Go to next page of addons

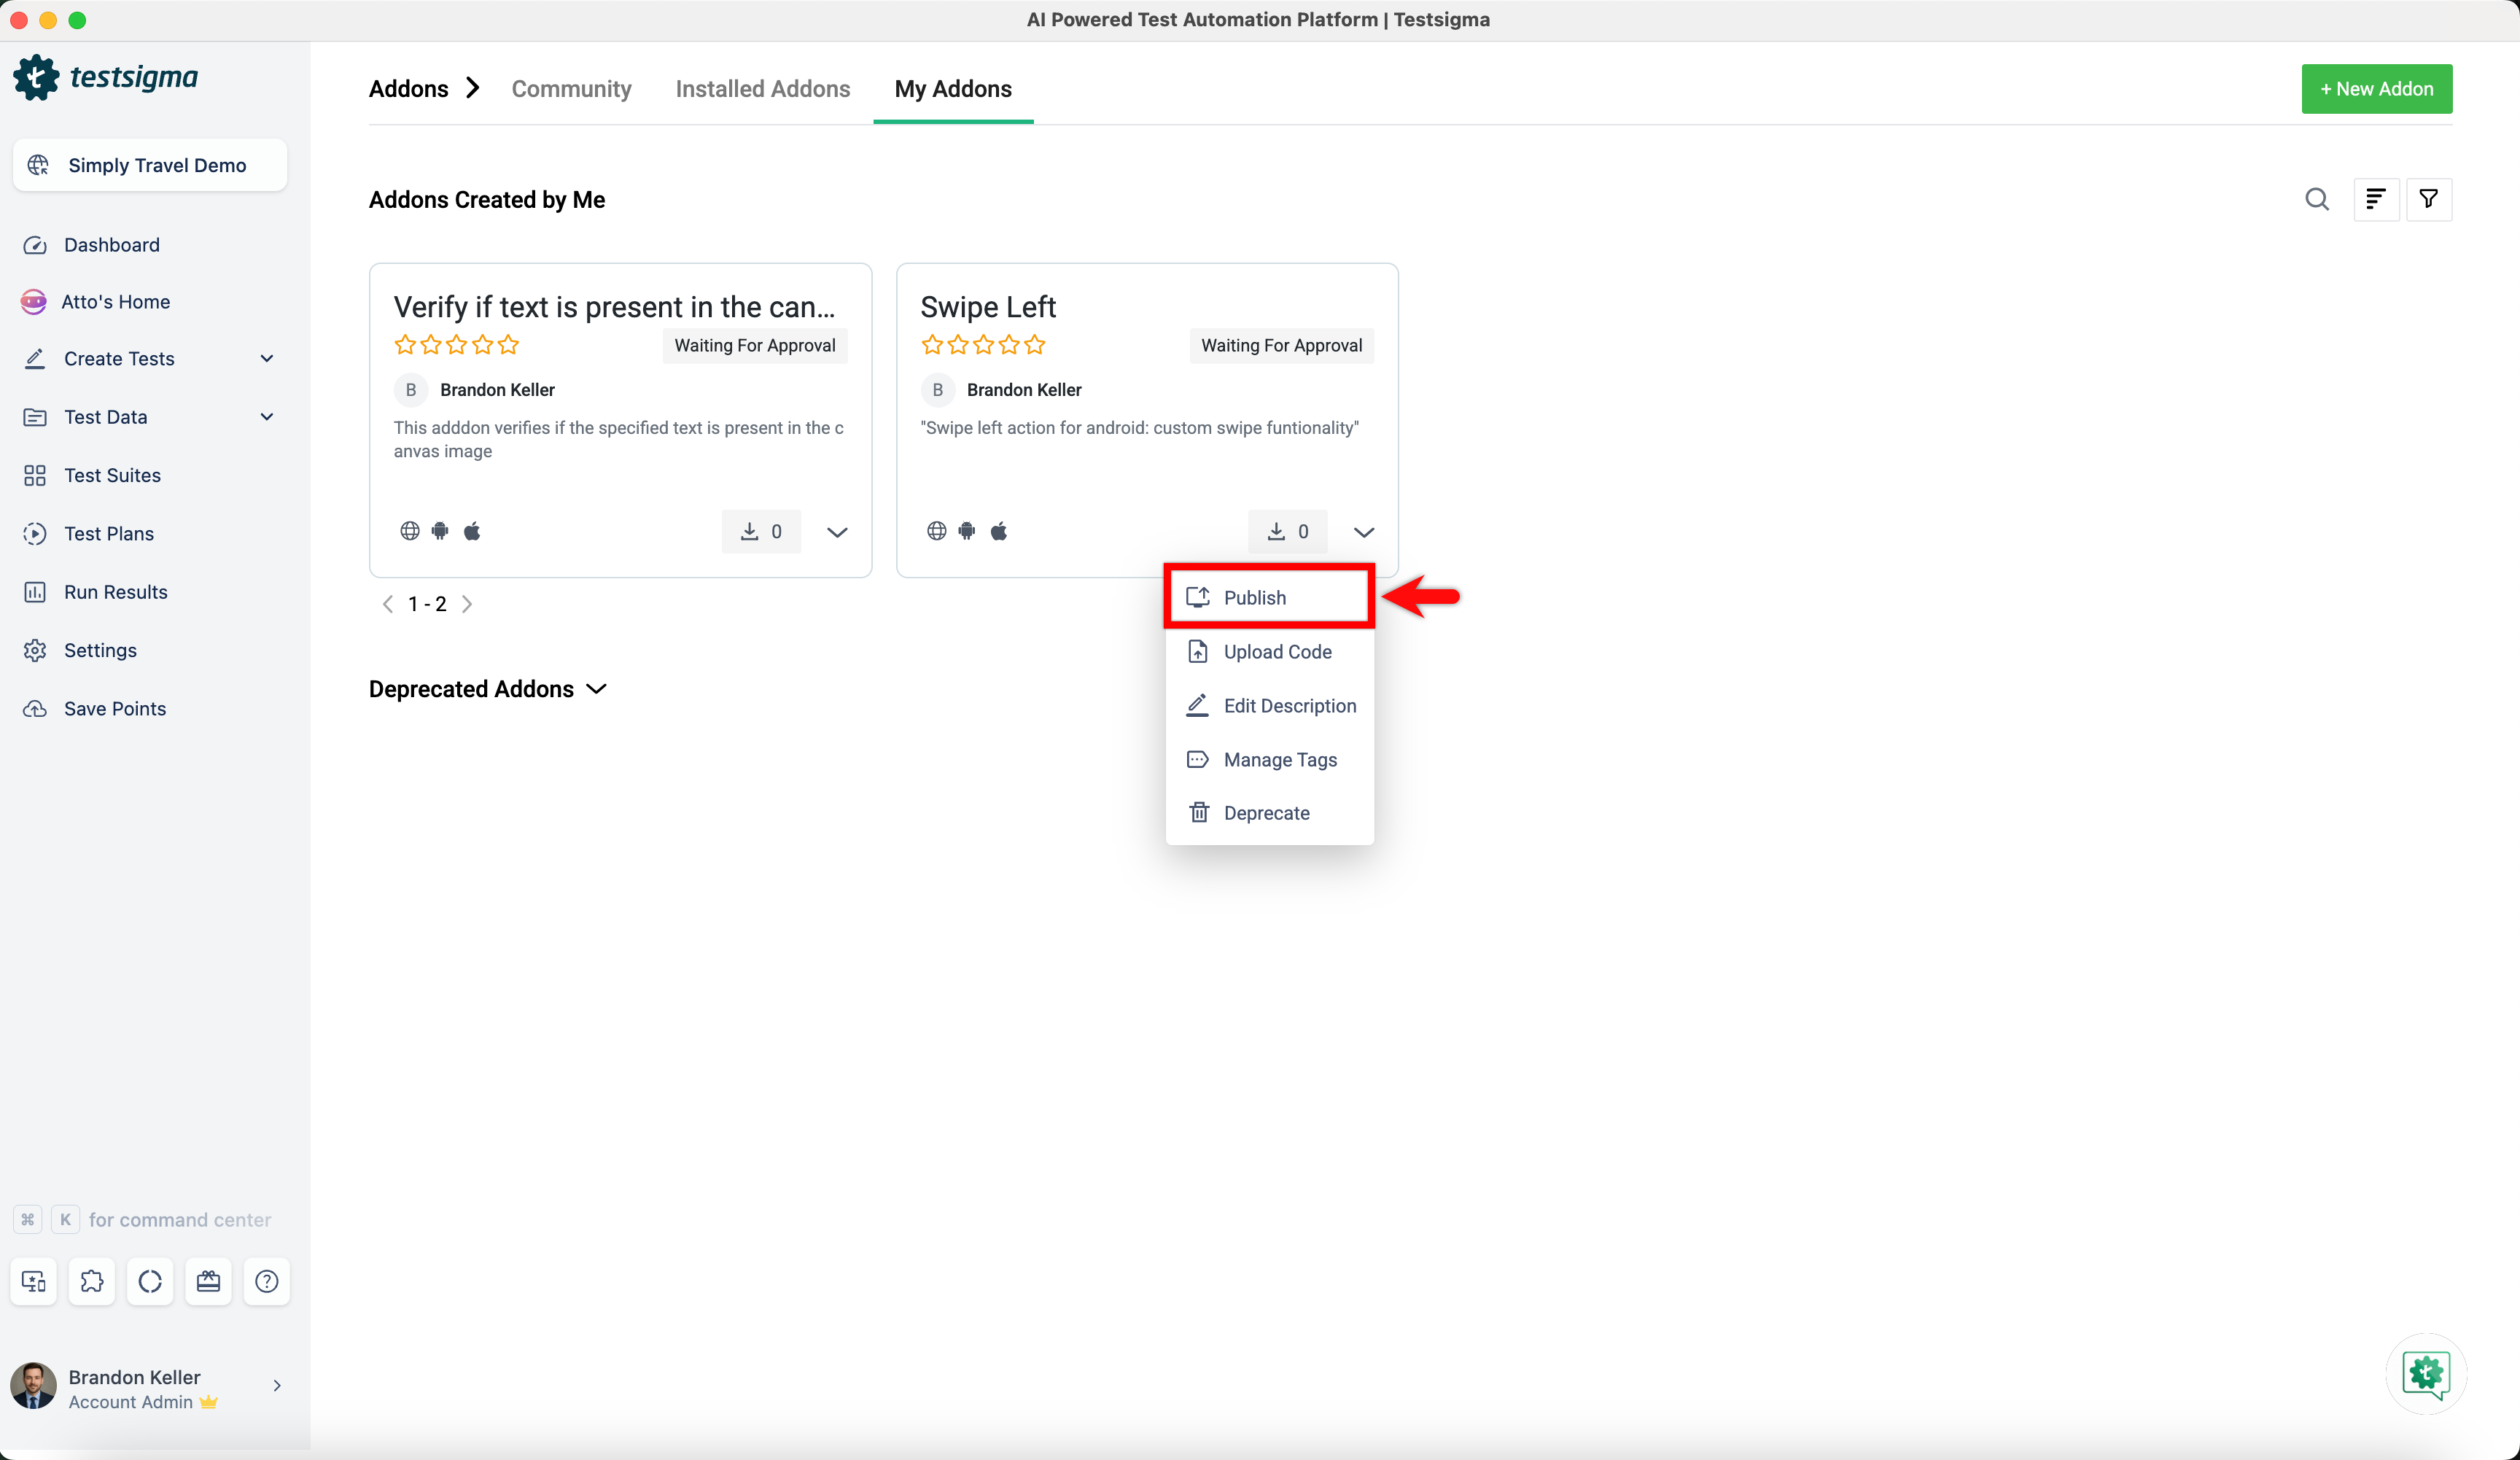pos(467,604)
